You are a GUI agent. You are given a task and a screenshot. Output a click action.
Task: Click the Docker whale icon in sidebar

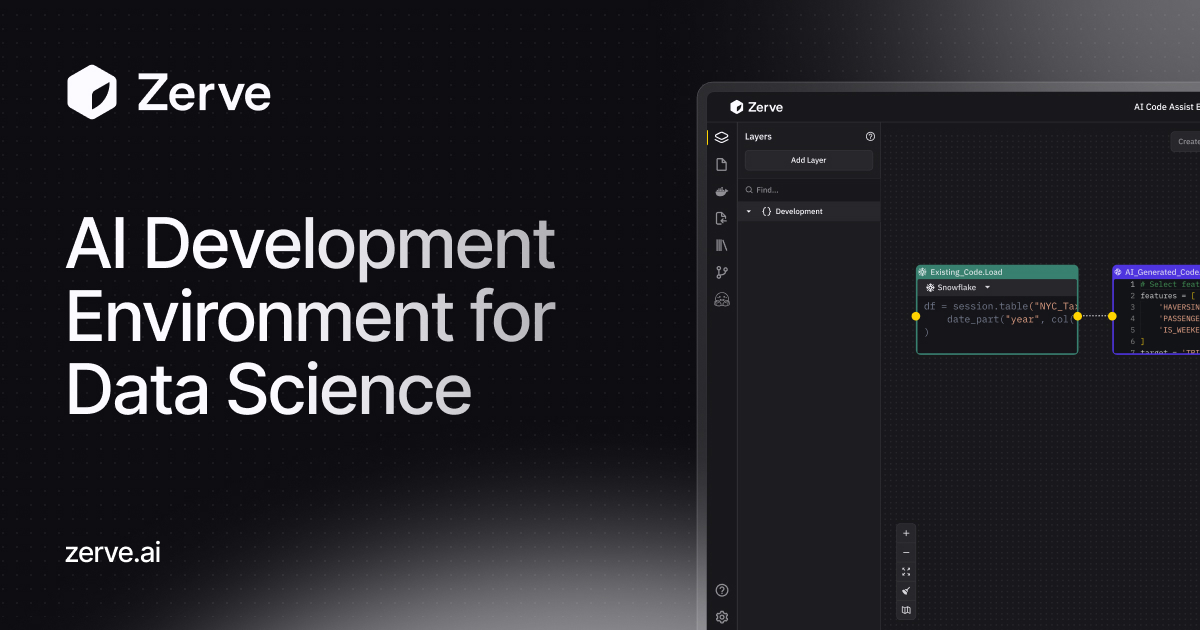(721, 190)
